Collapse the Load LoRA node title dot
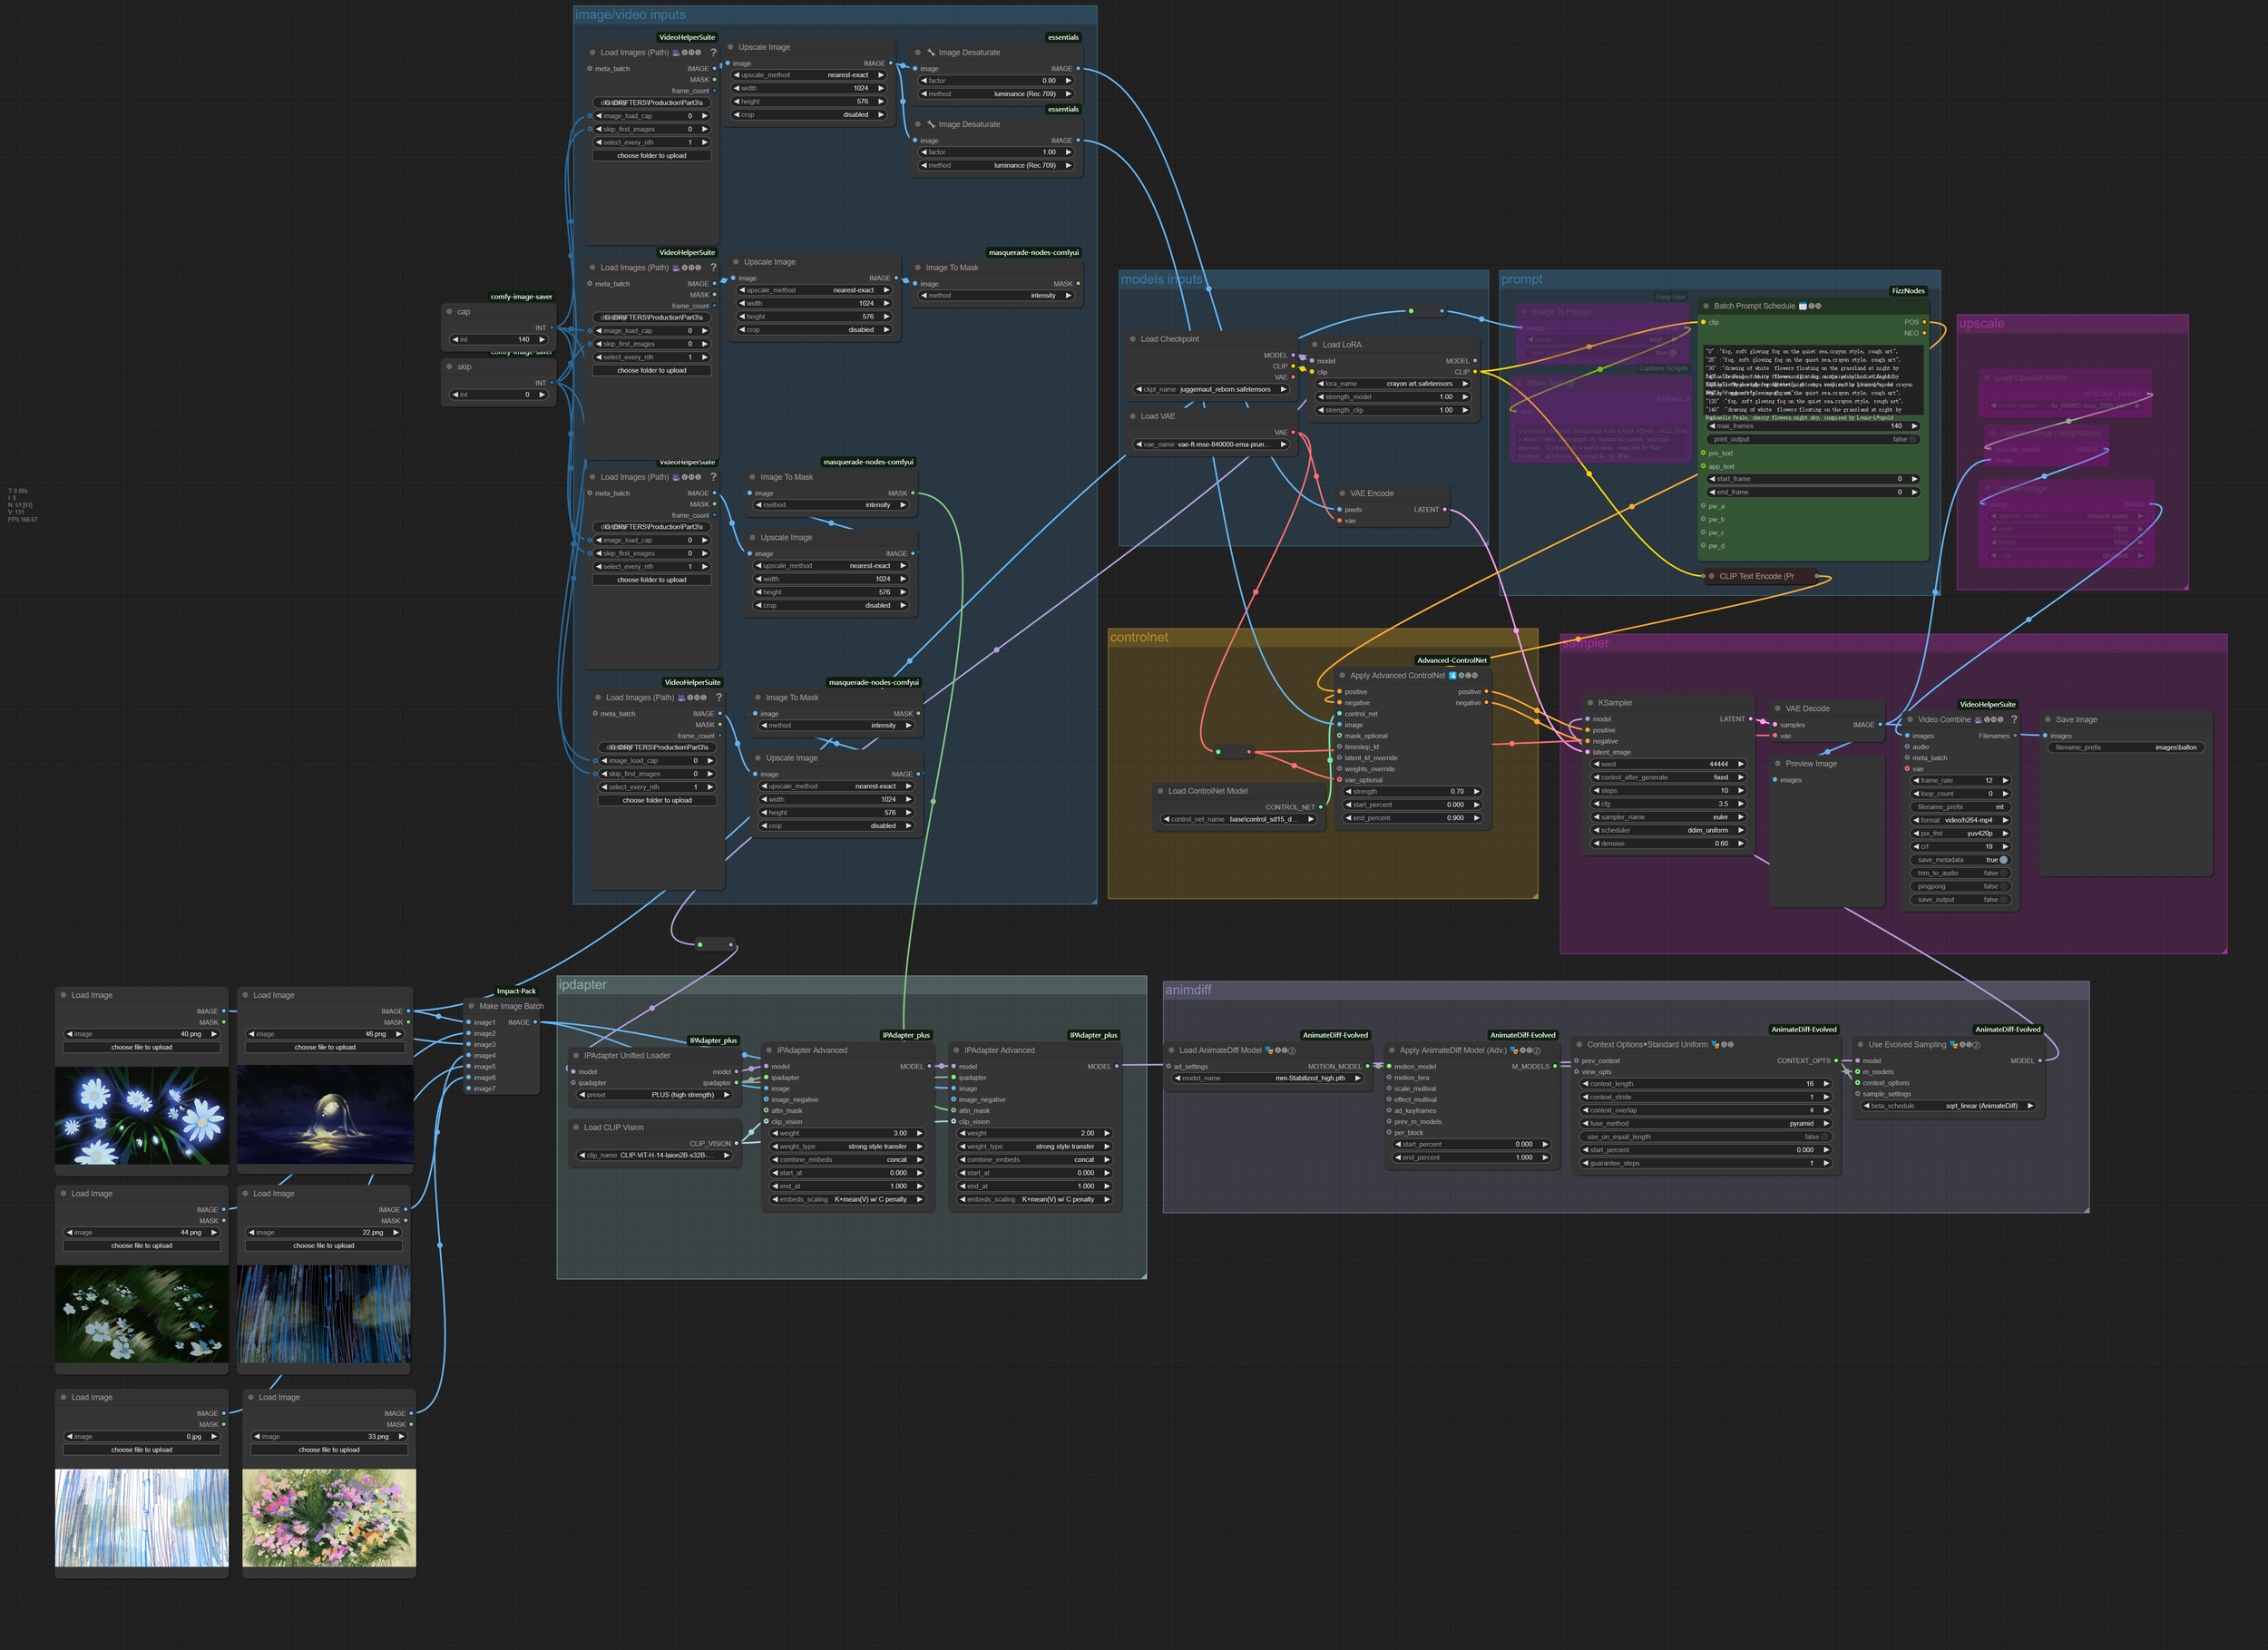The height and width of the screenshot is (1650, 2268). click(x=1314, y=344)
